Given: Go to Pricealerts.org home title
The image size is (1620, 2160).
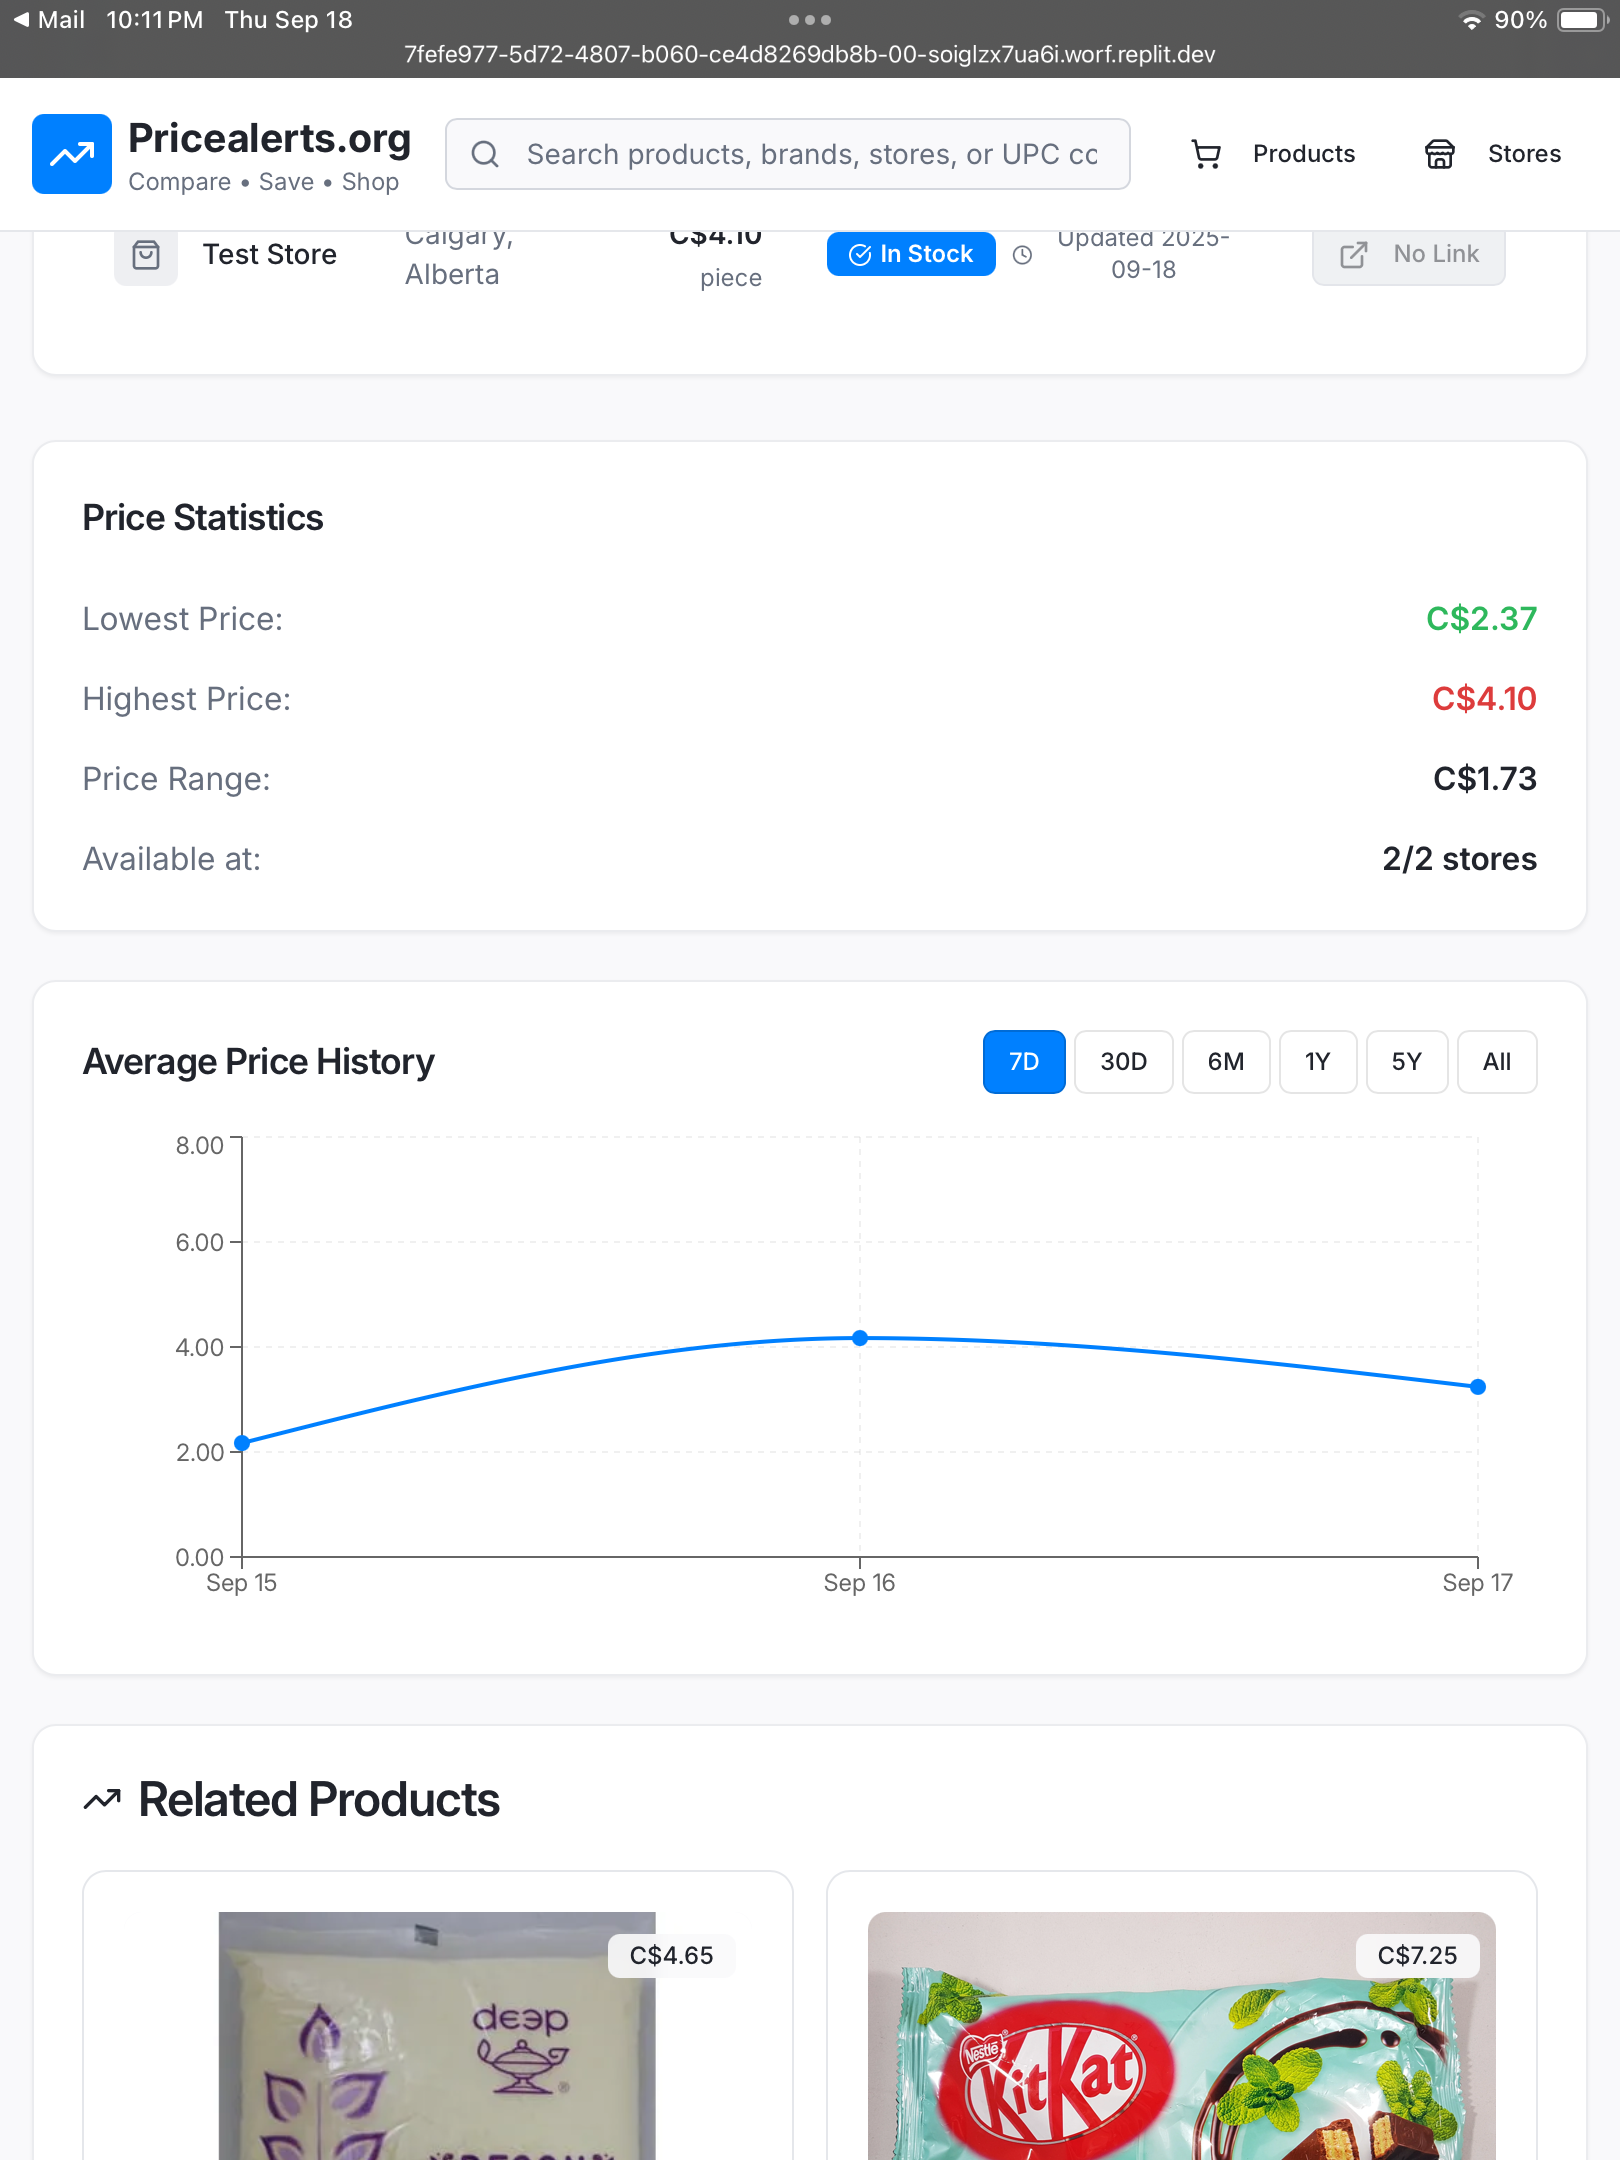Looking at the screenshot, I should click(270, 139).
